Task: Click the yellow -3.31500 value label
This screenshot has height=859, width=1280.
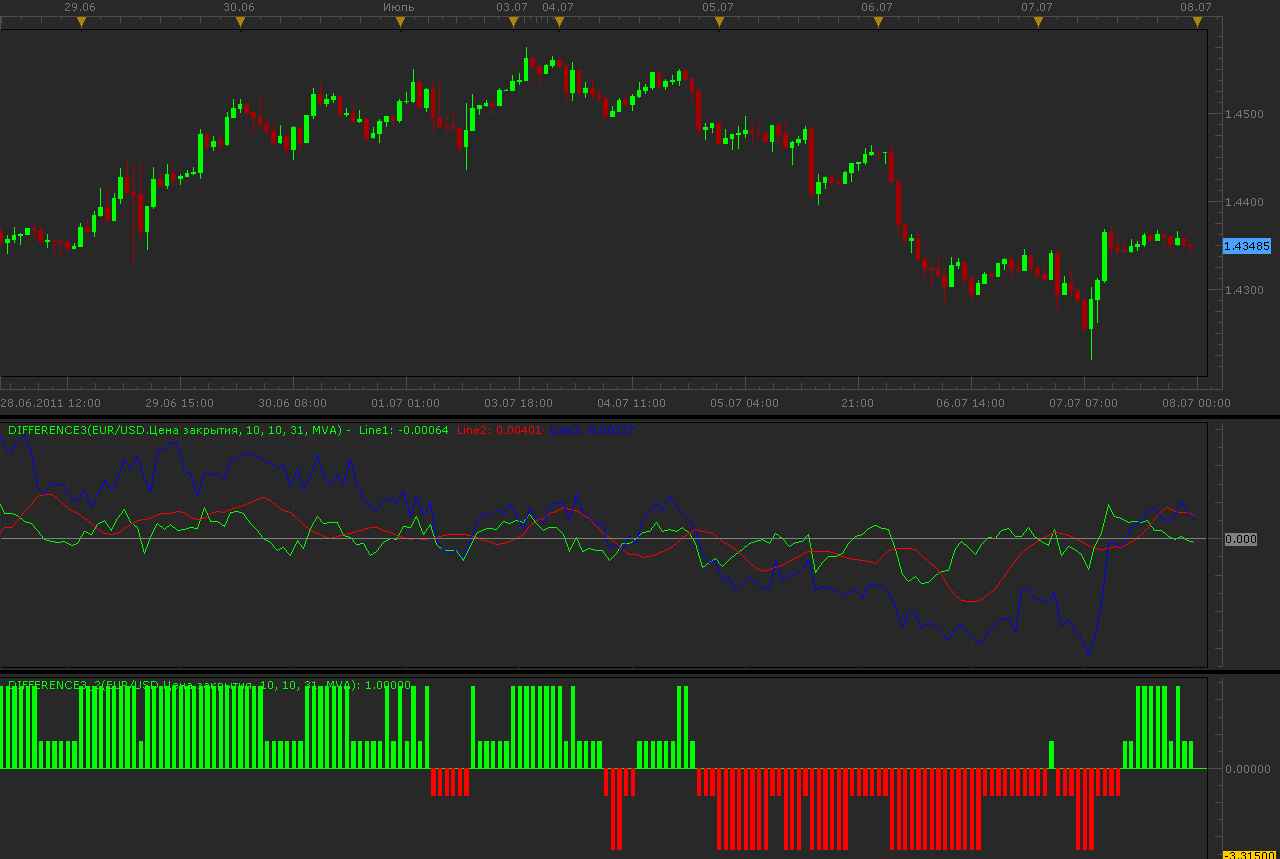Action: [x=1247, y=855]
